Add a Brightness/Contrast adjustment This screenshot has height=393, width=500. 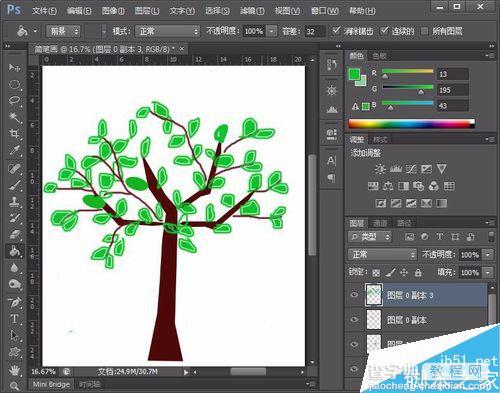coord(380,169)
